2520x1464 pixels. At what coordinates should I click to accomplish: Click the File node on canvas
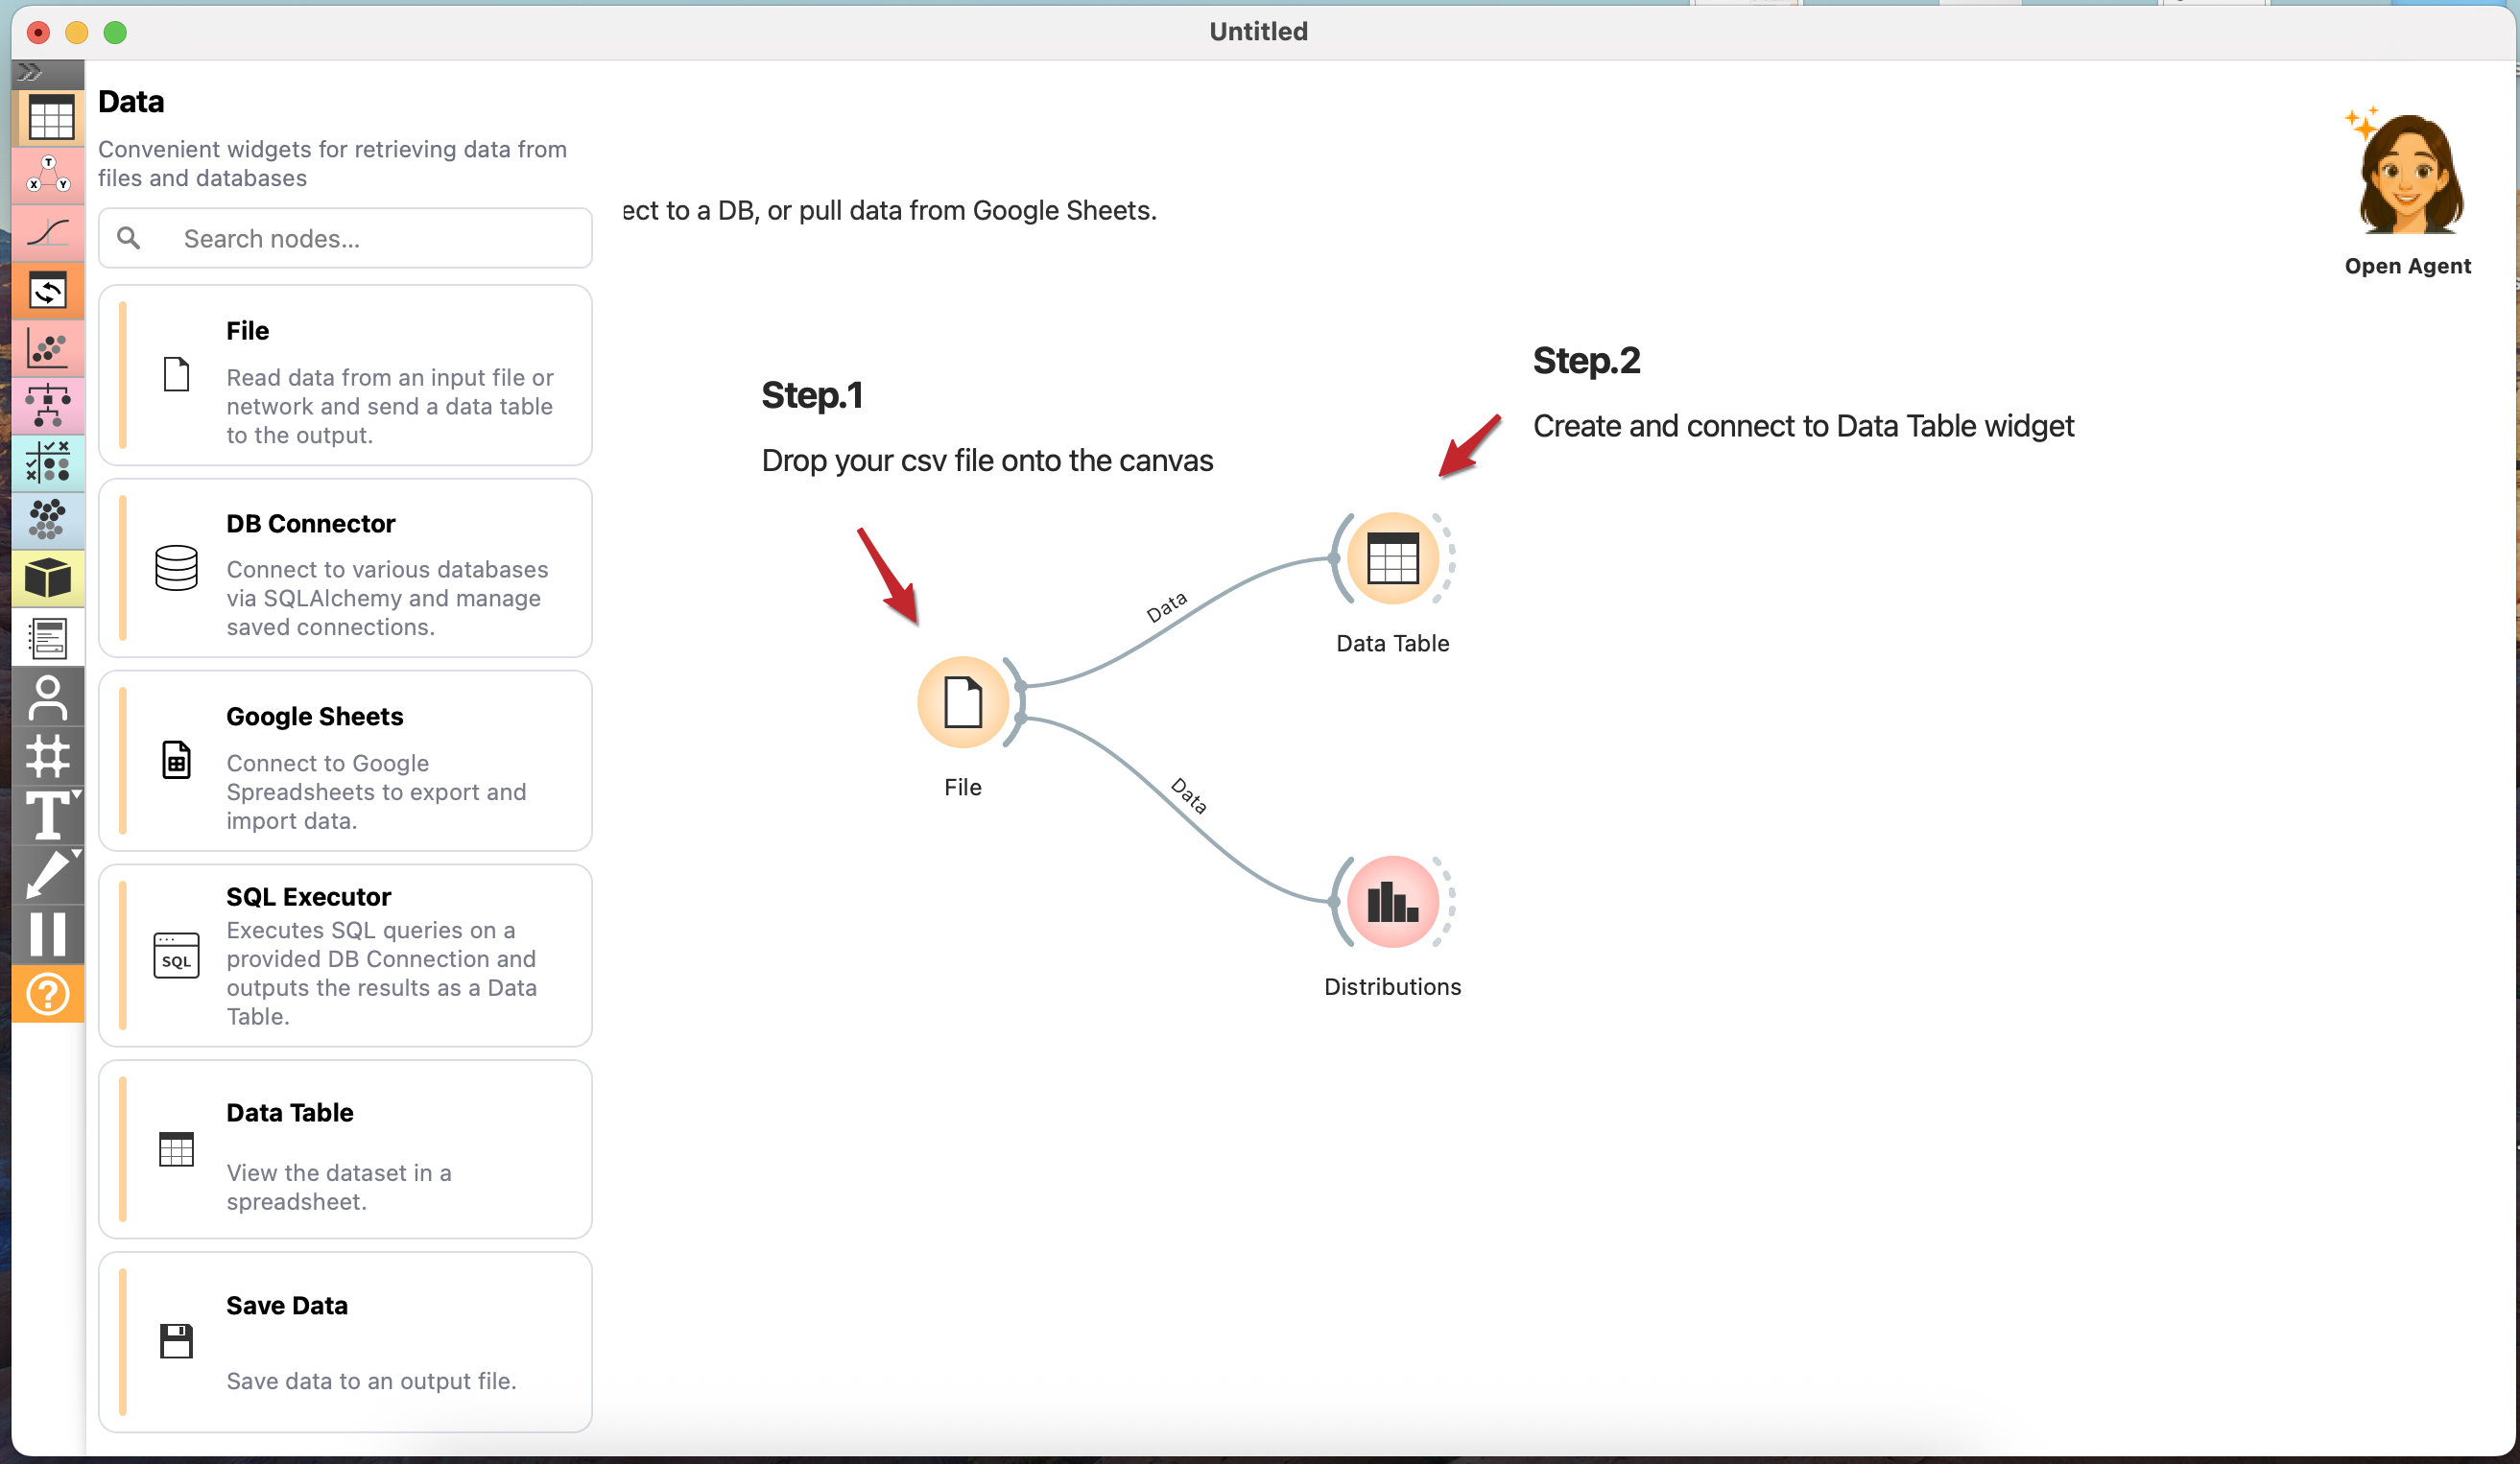[x=962, y=702]
